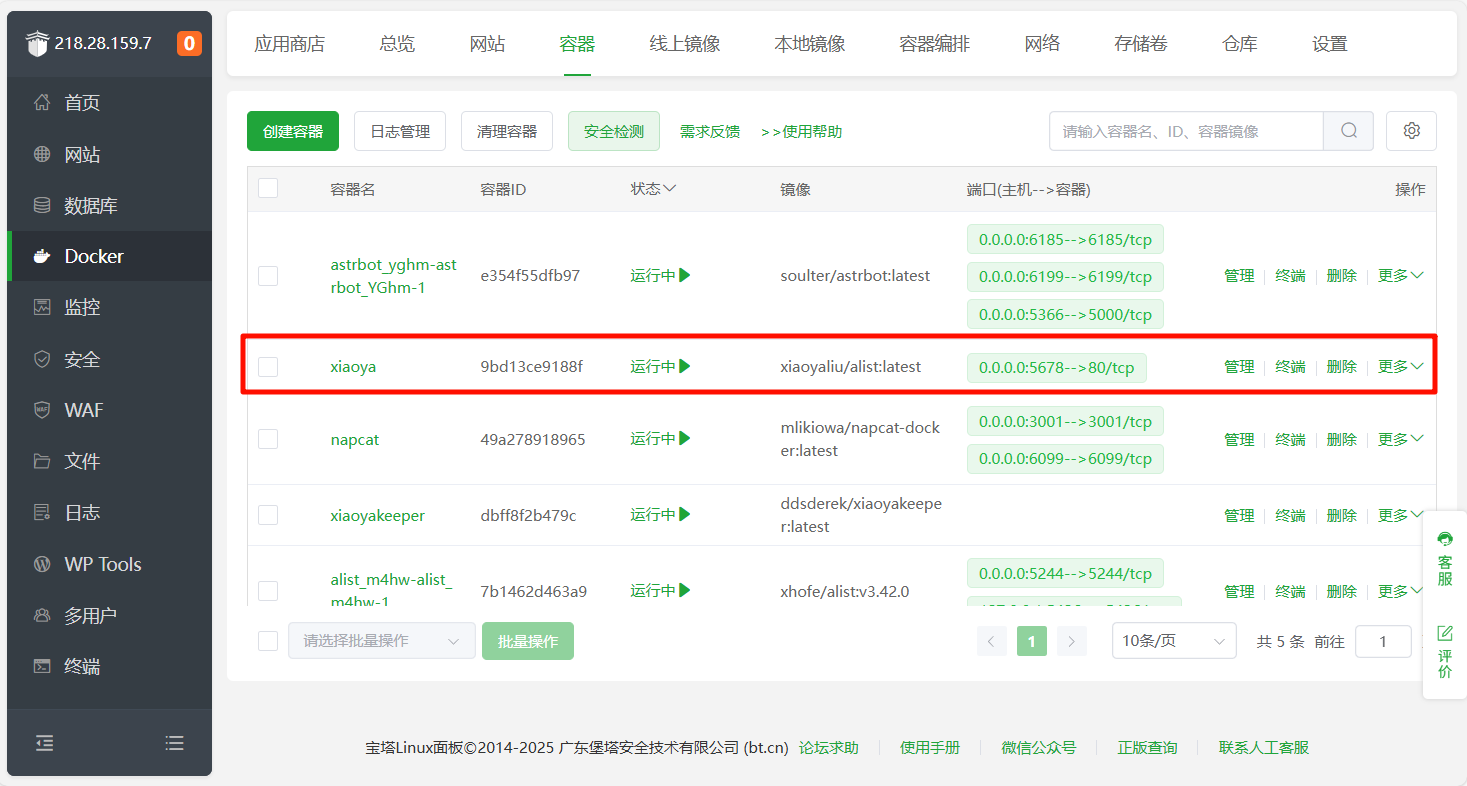
Task: Click the 评价 feedback edit icon
Action: 1445,634
